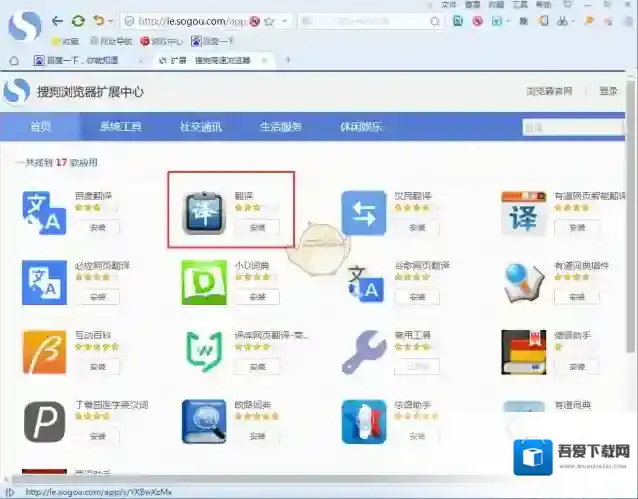
Task: Open the 查看 menu
Action: pyautogui.click(x=473, y=4)
